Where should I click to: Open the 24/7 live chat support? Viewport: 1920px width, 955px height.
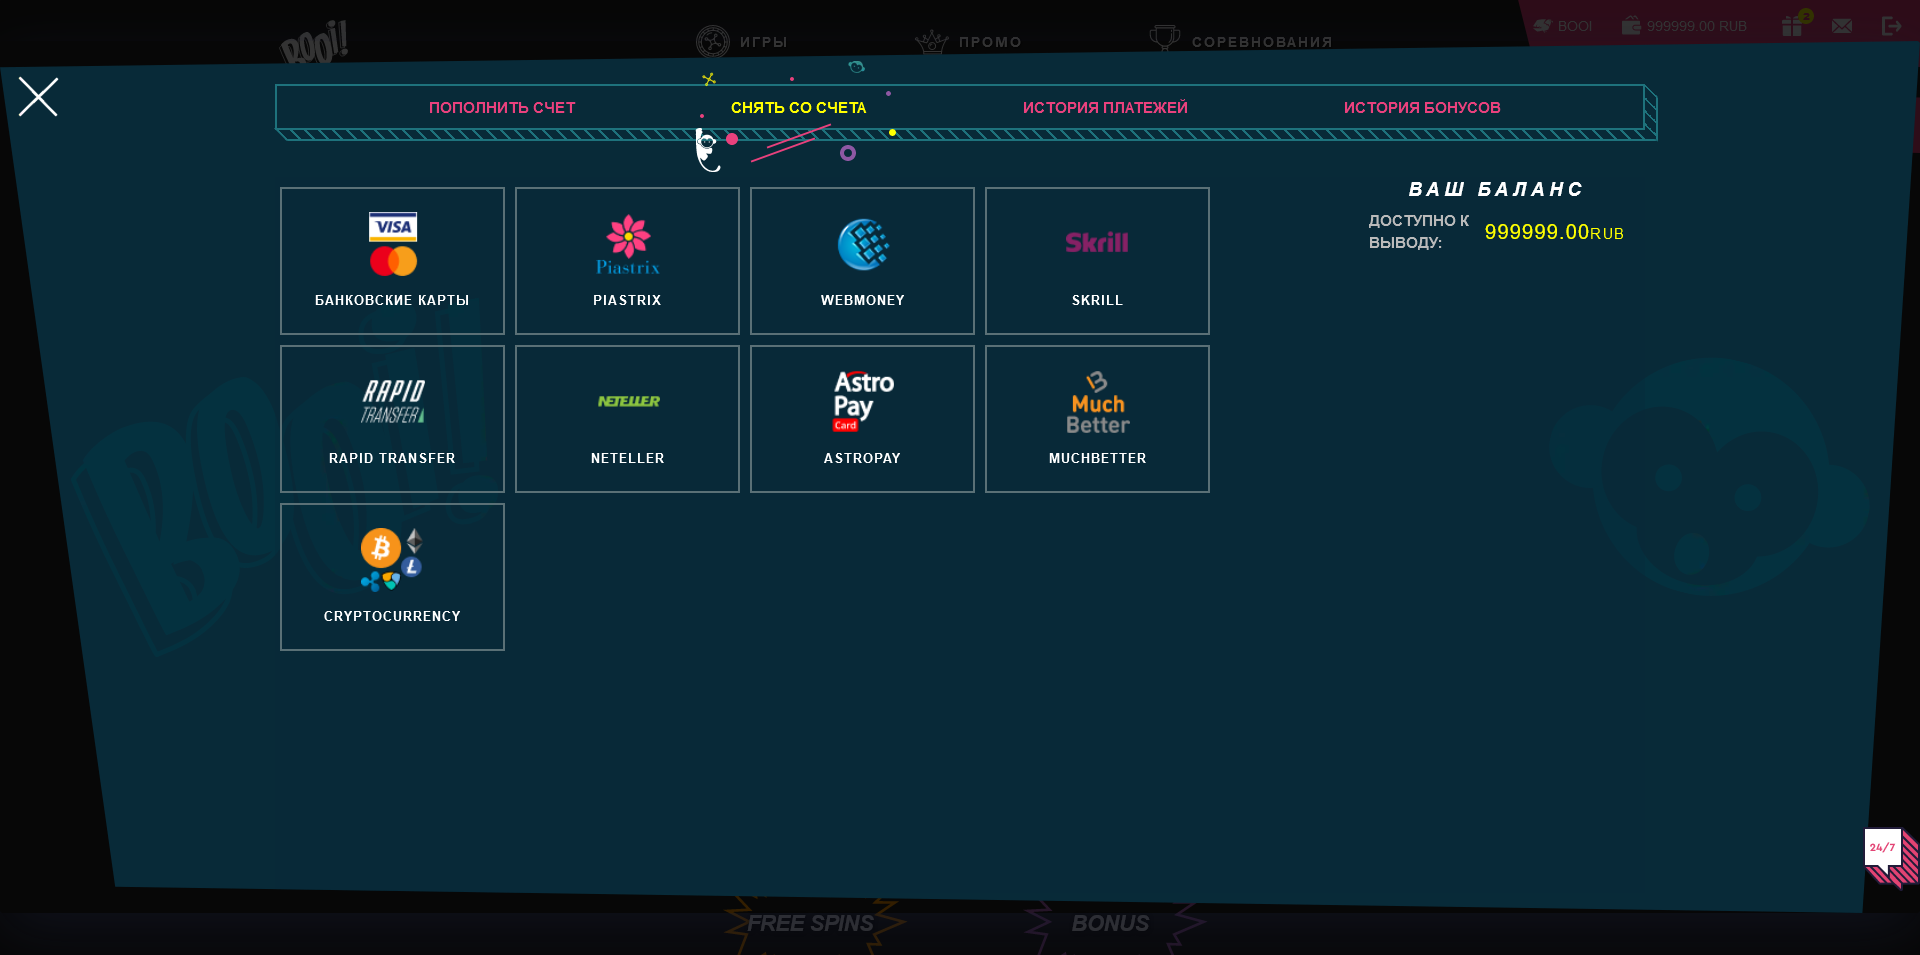(x=1886, y=853)
